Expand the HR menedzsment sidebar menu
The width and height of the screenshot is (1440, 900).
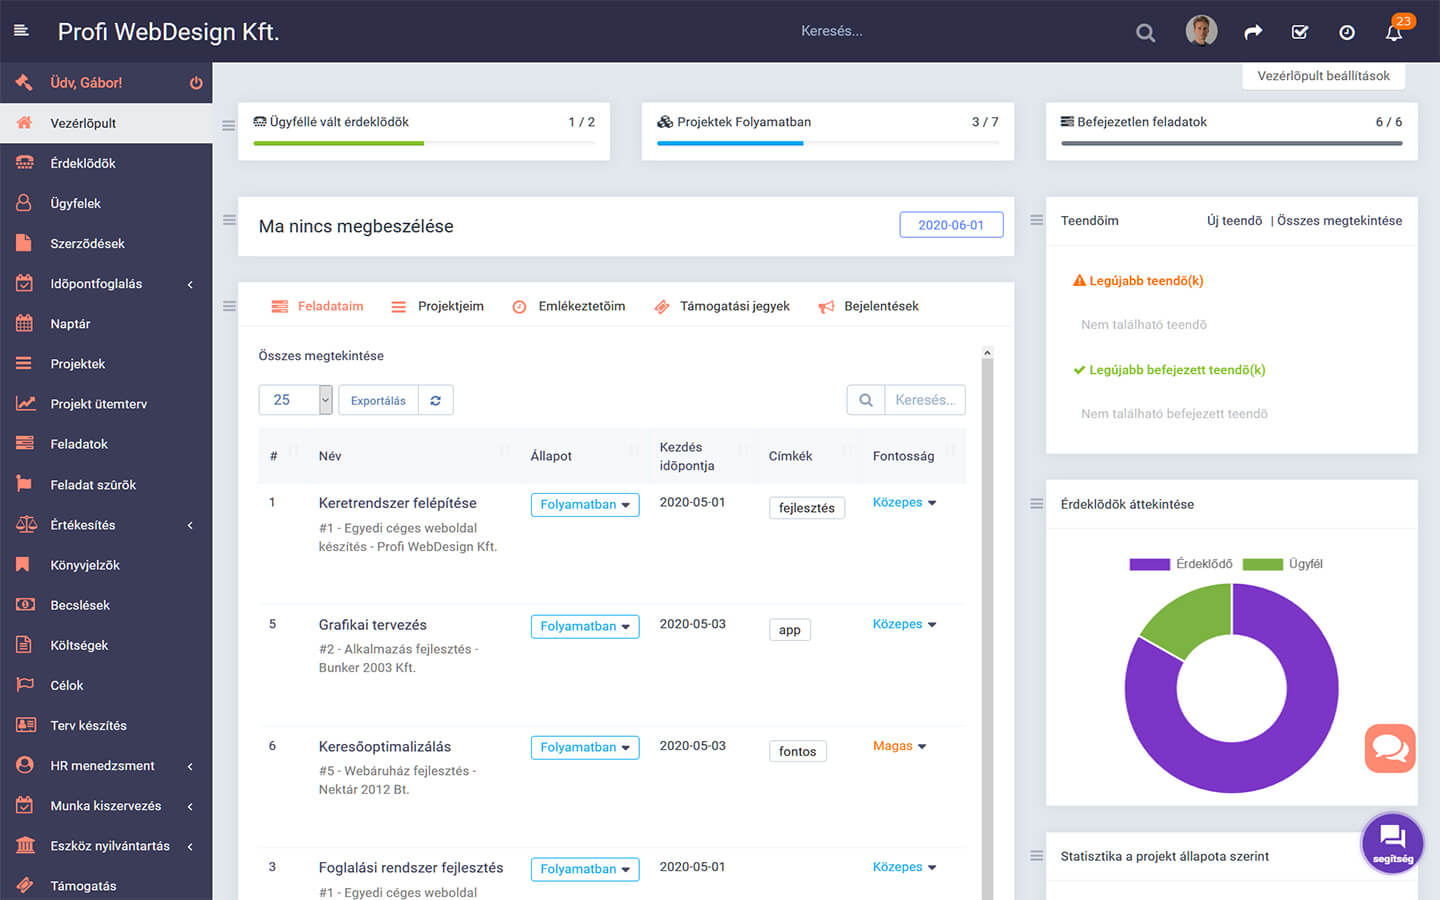pyautogui.click(x=106, y=766)
